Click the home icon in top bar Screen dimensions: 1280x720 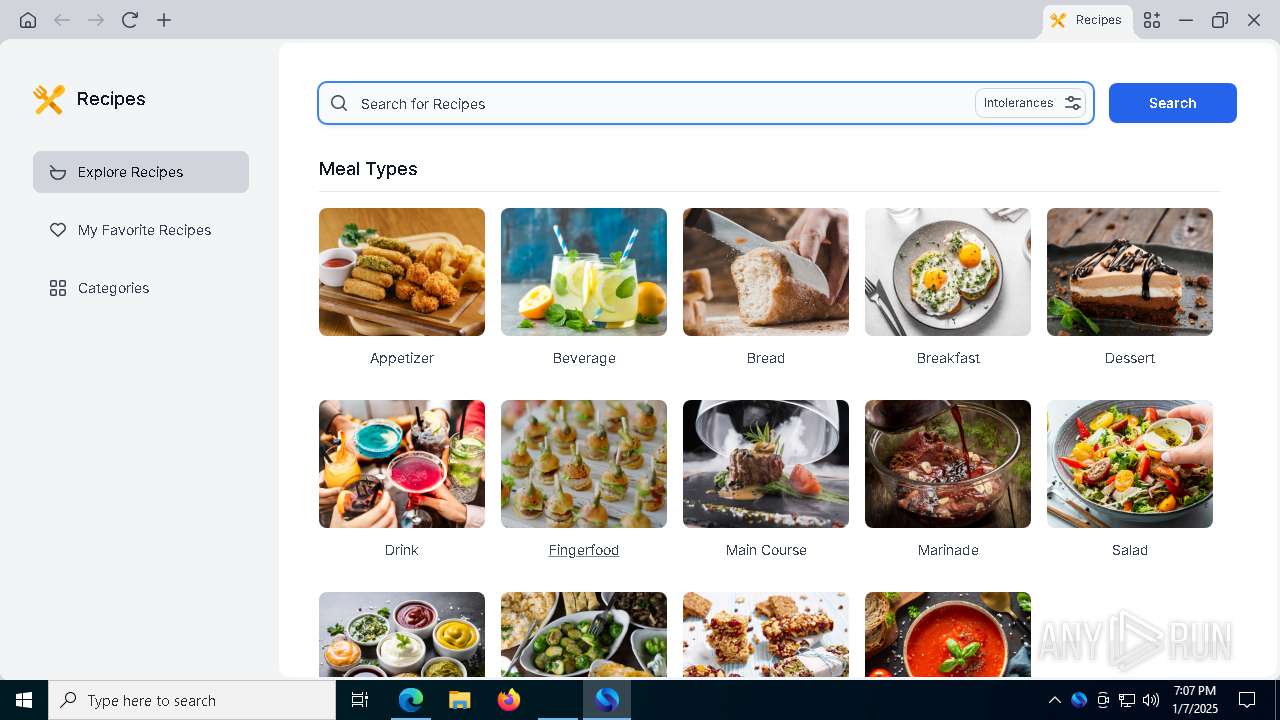28,20
